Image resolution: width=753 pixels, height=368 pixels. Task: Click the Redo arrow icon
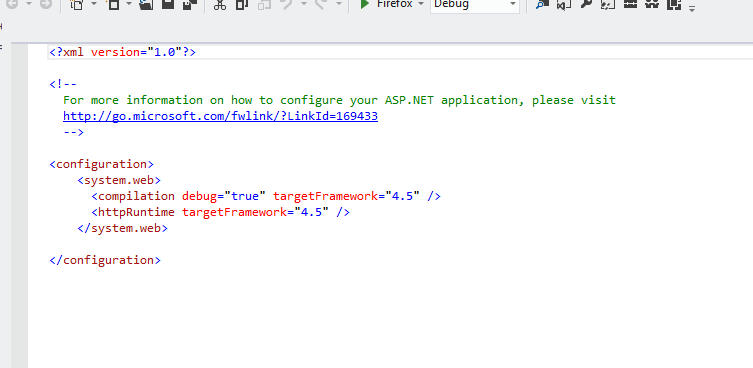(x=322, y=4)
